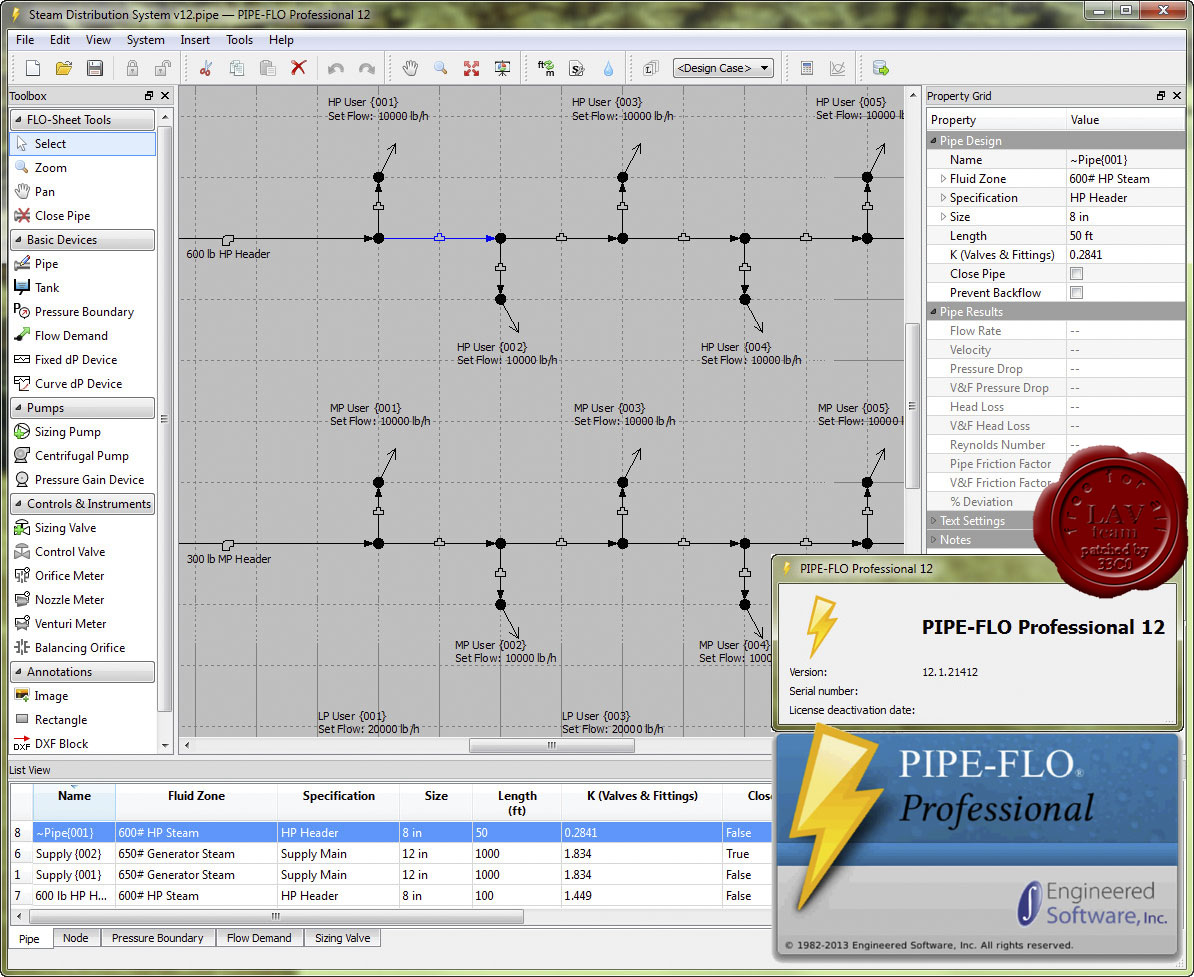The width and height of the screenshot is (1194, 977).
Task: Expand the Fluid Zone property row
Action: pyautogui.click(x=943, y=178)
